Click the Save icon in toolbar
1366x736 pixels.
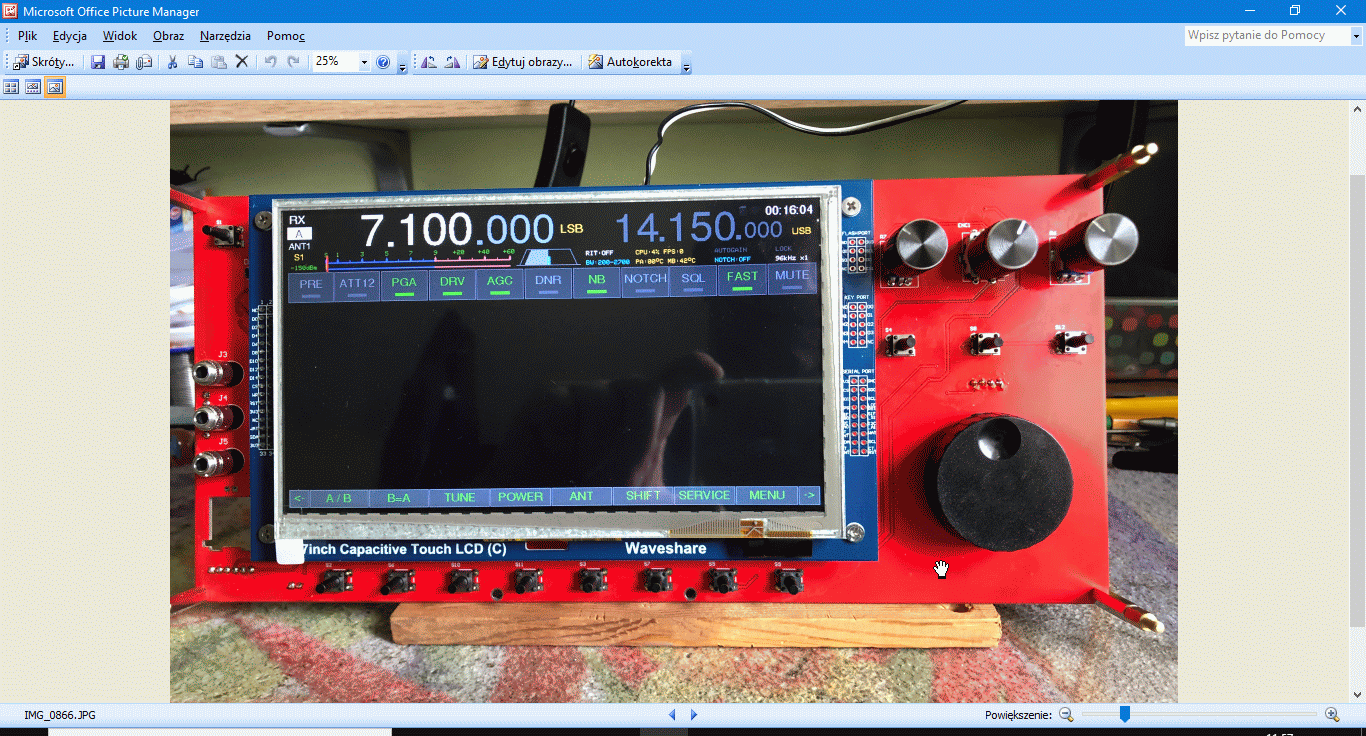(98, 62)
